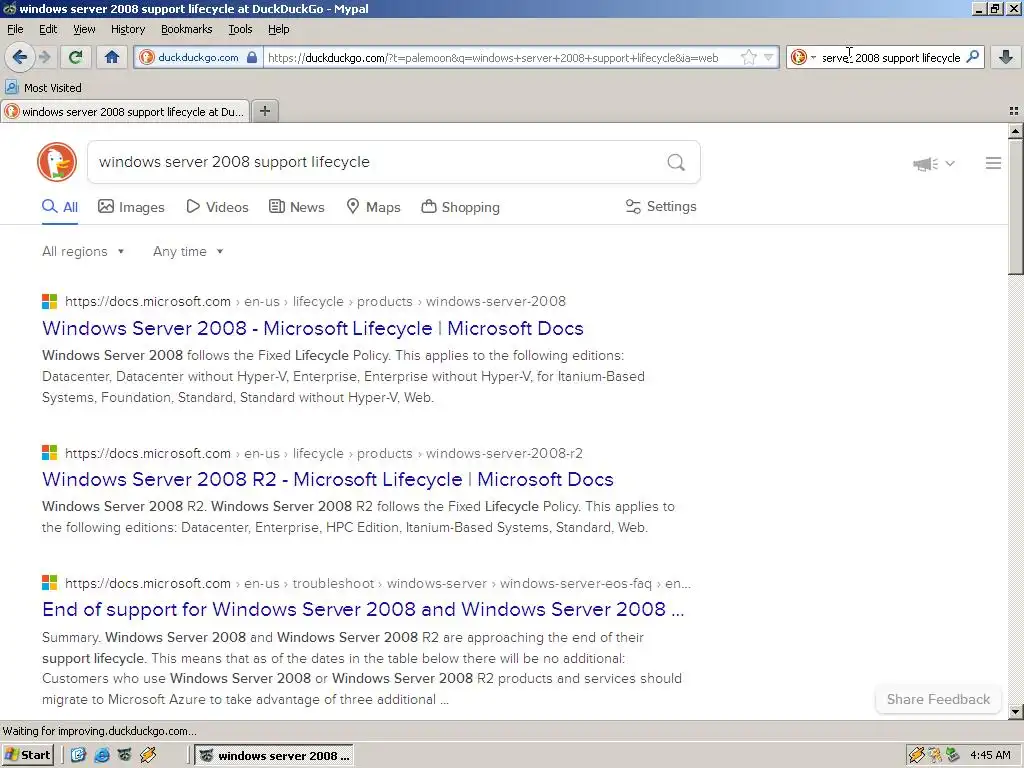This screenshot has height=768, width=1024.
Task: Open Windows Server 2008 - Microsoft Lifecycle result
Action: [x=313, y=328]
